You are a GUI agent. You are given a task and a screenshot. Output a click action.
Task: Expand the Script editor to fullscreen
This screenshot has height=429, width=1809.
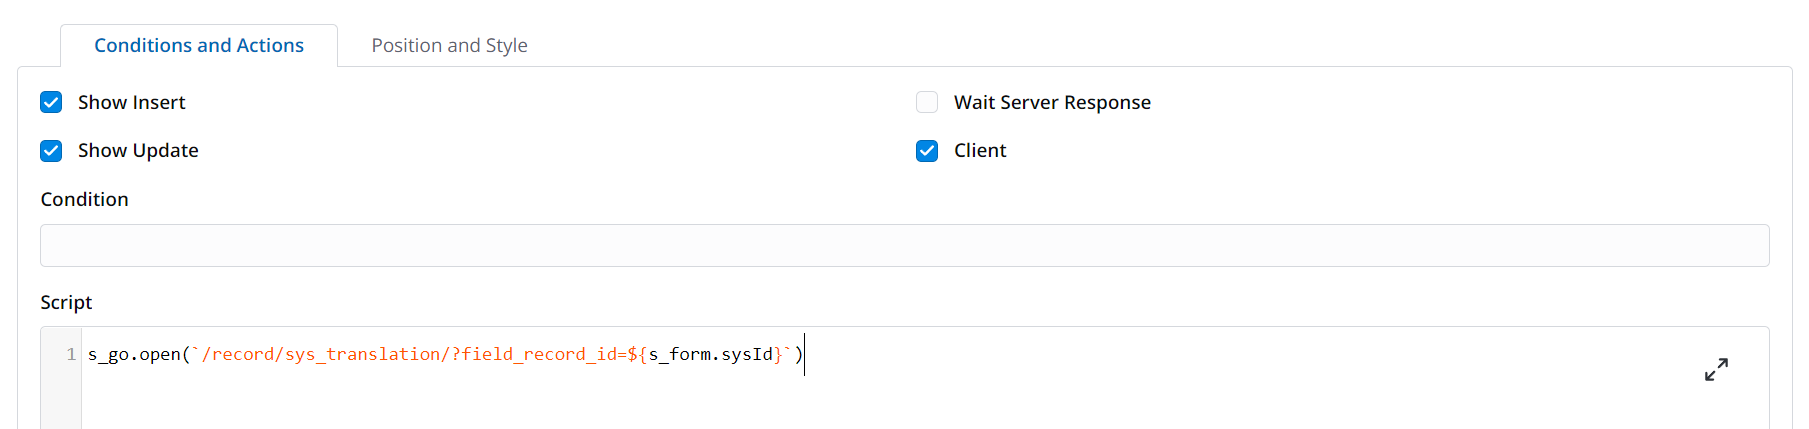pyautogui.click(x=1716, y=370)
